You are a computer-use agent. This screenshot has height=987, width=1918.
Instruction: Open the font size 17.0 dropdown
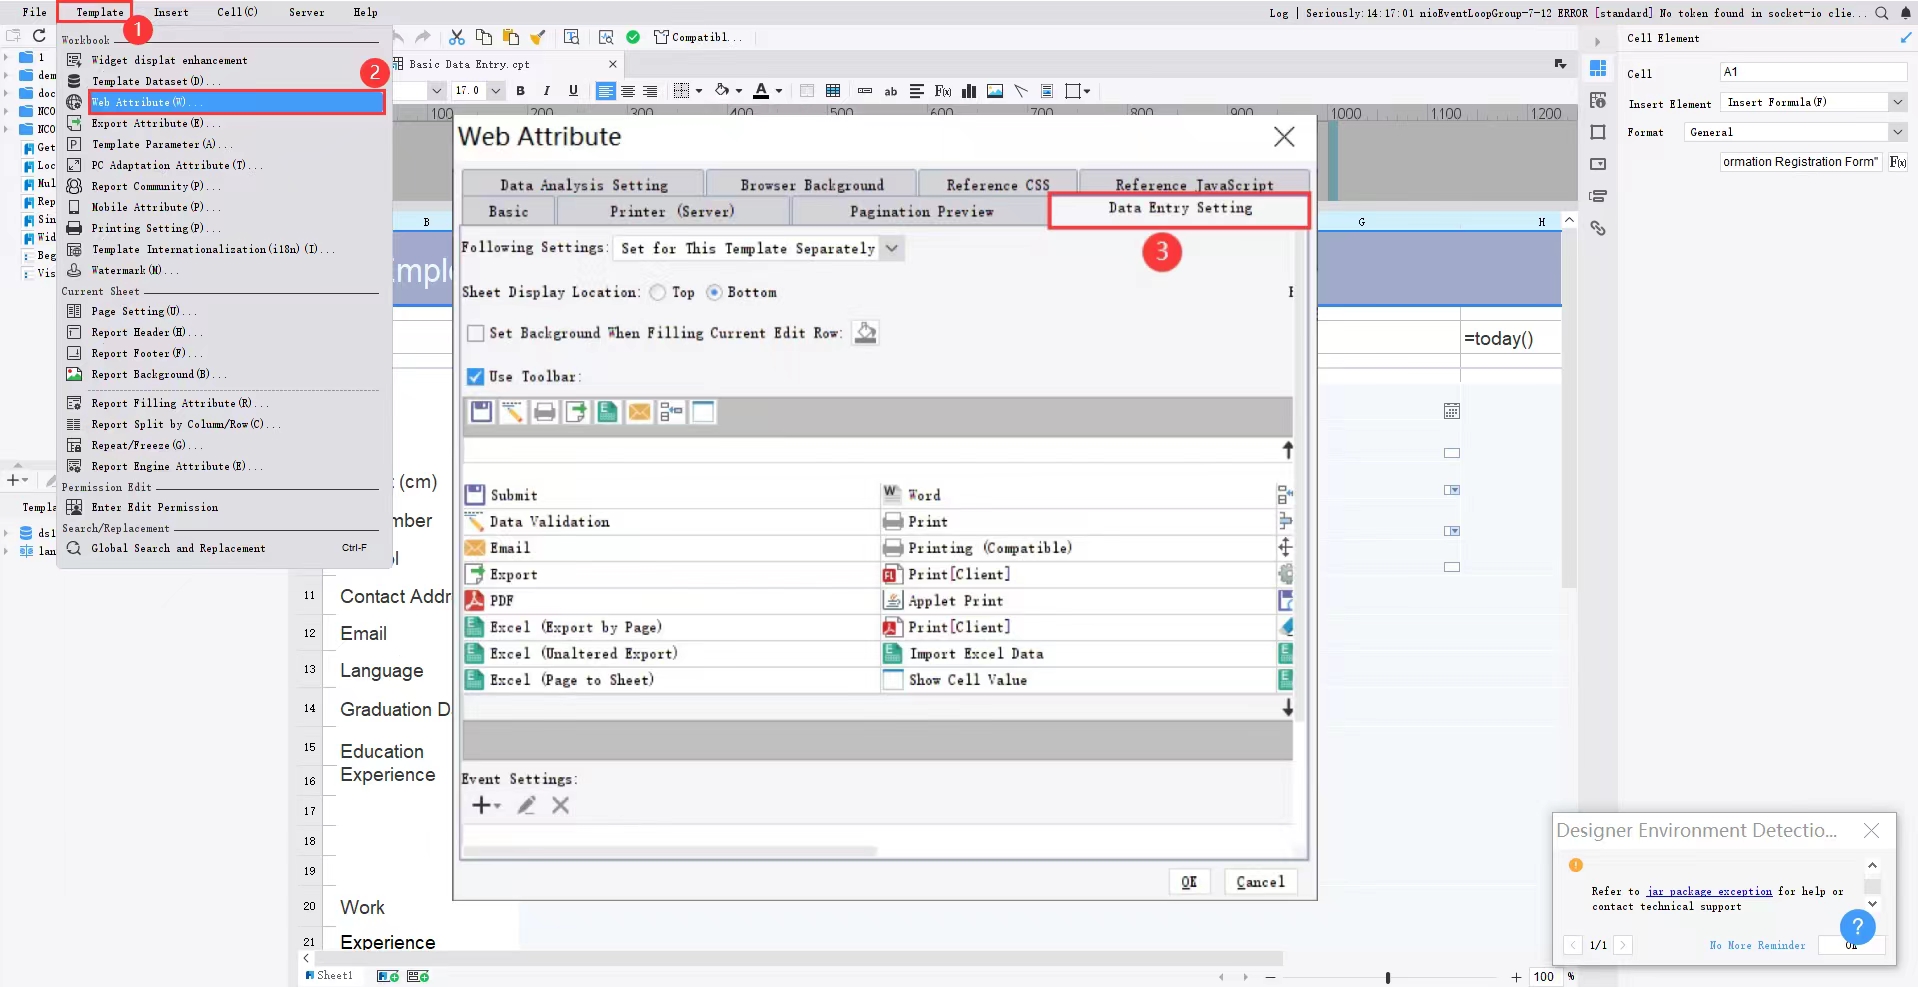coord(495,91)
